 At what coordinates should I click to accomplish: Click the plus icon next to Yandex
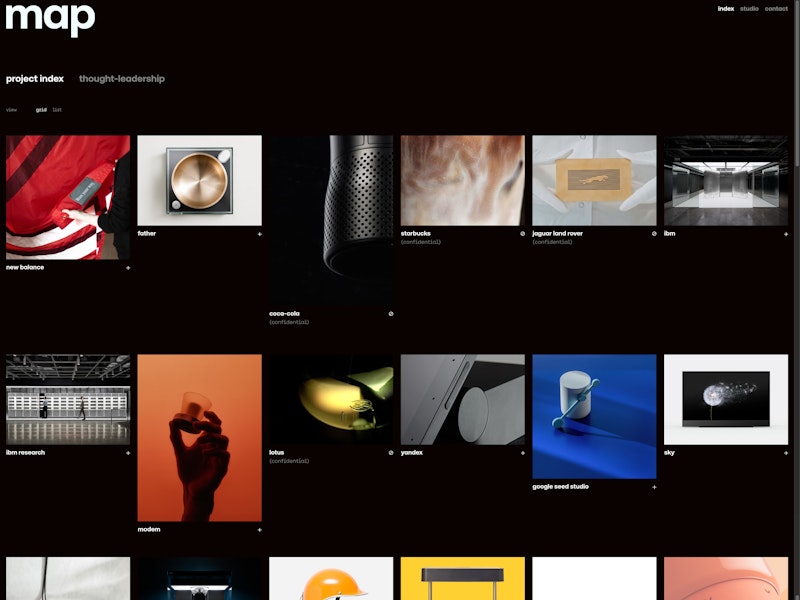[522, 453]
